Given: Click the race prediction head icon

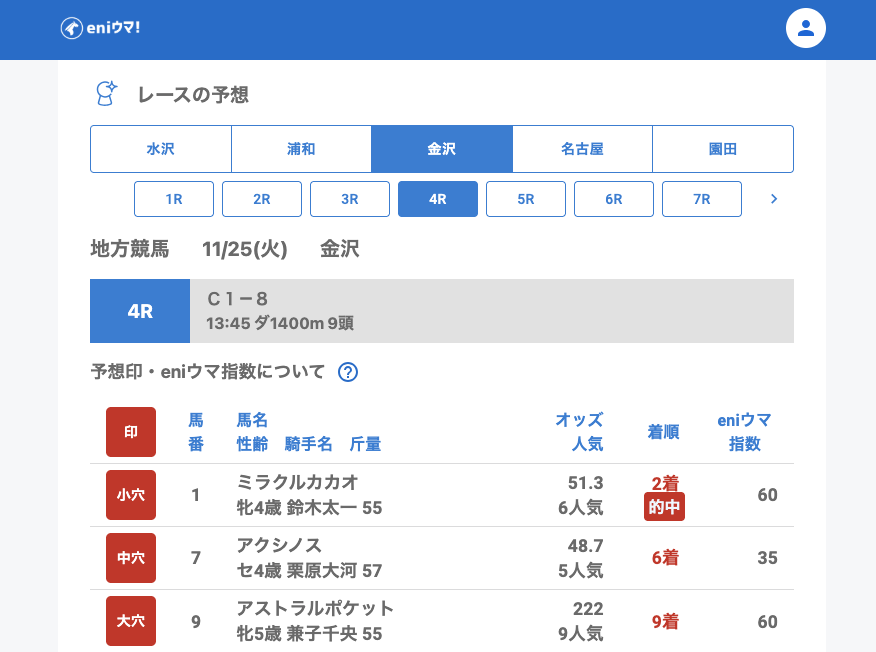Looking at the screenshot, I should click(x=105, y=94).
